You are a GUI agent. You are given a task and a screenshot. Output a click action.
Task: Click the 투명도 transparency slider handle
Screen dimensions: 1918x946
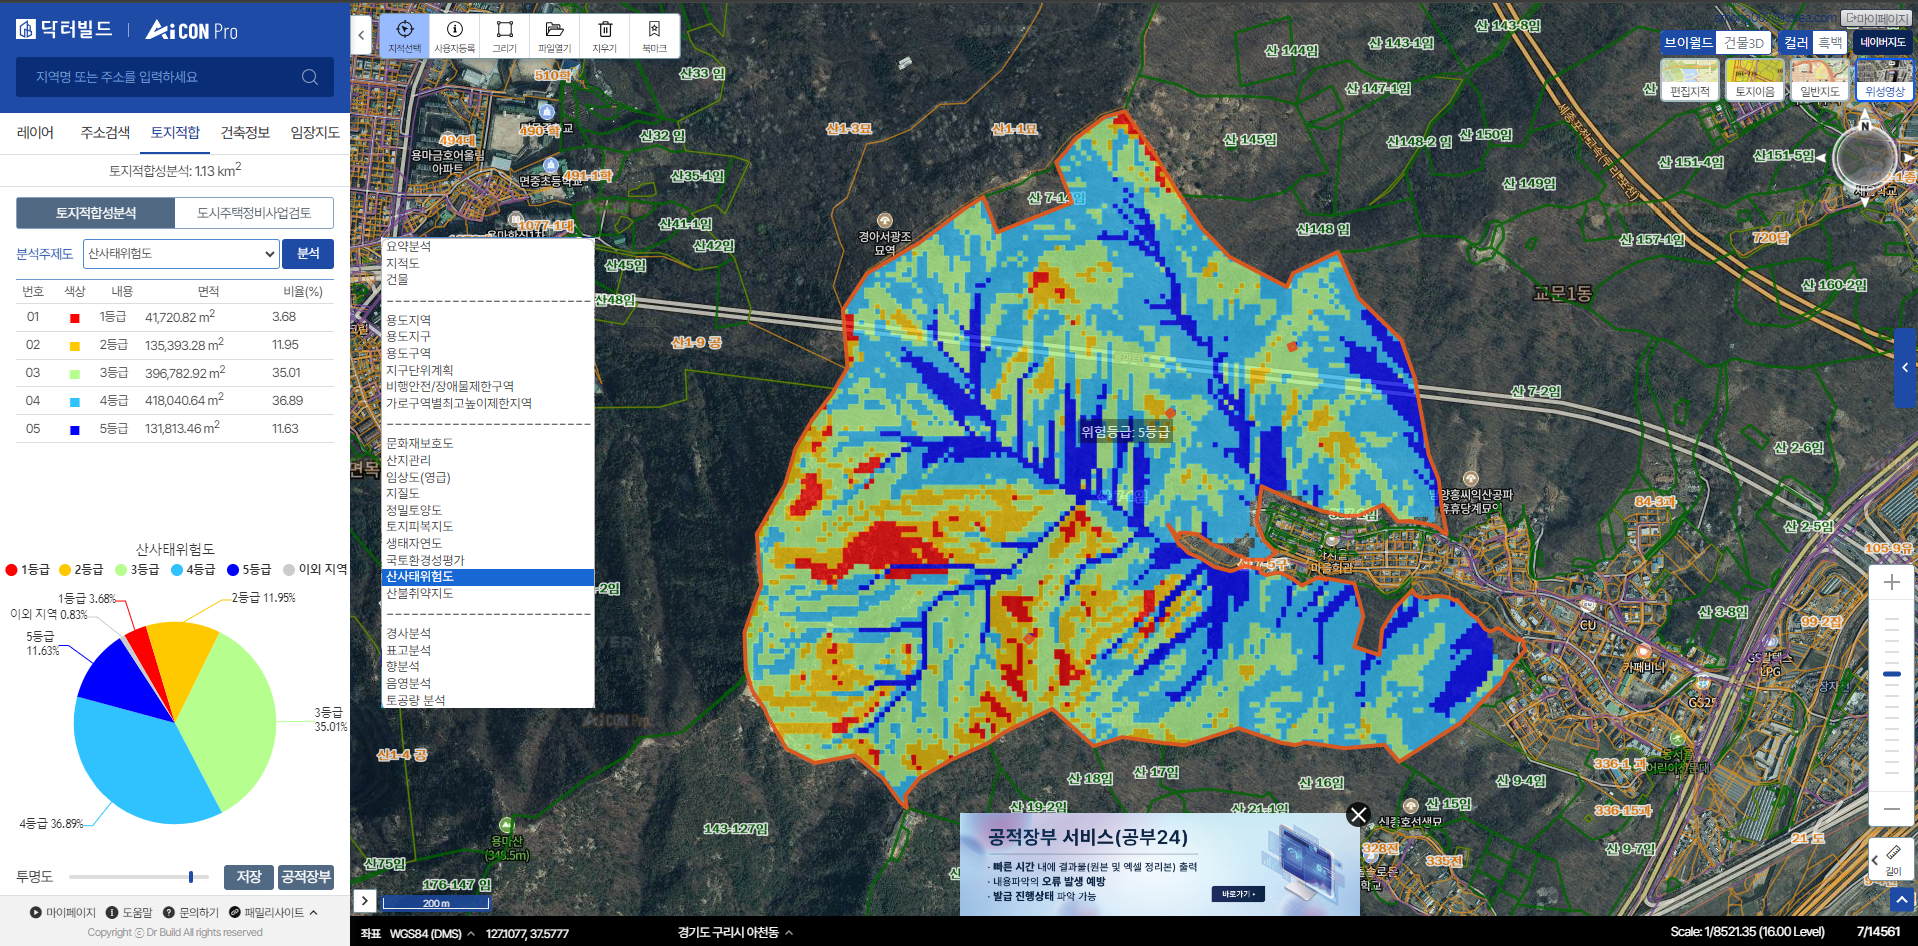pyautogui.click(x=191, y=877)
